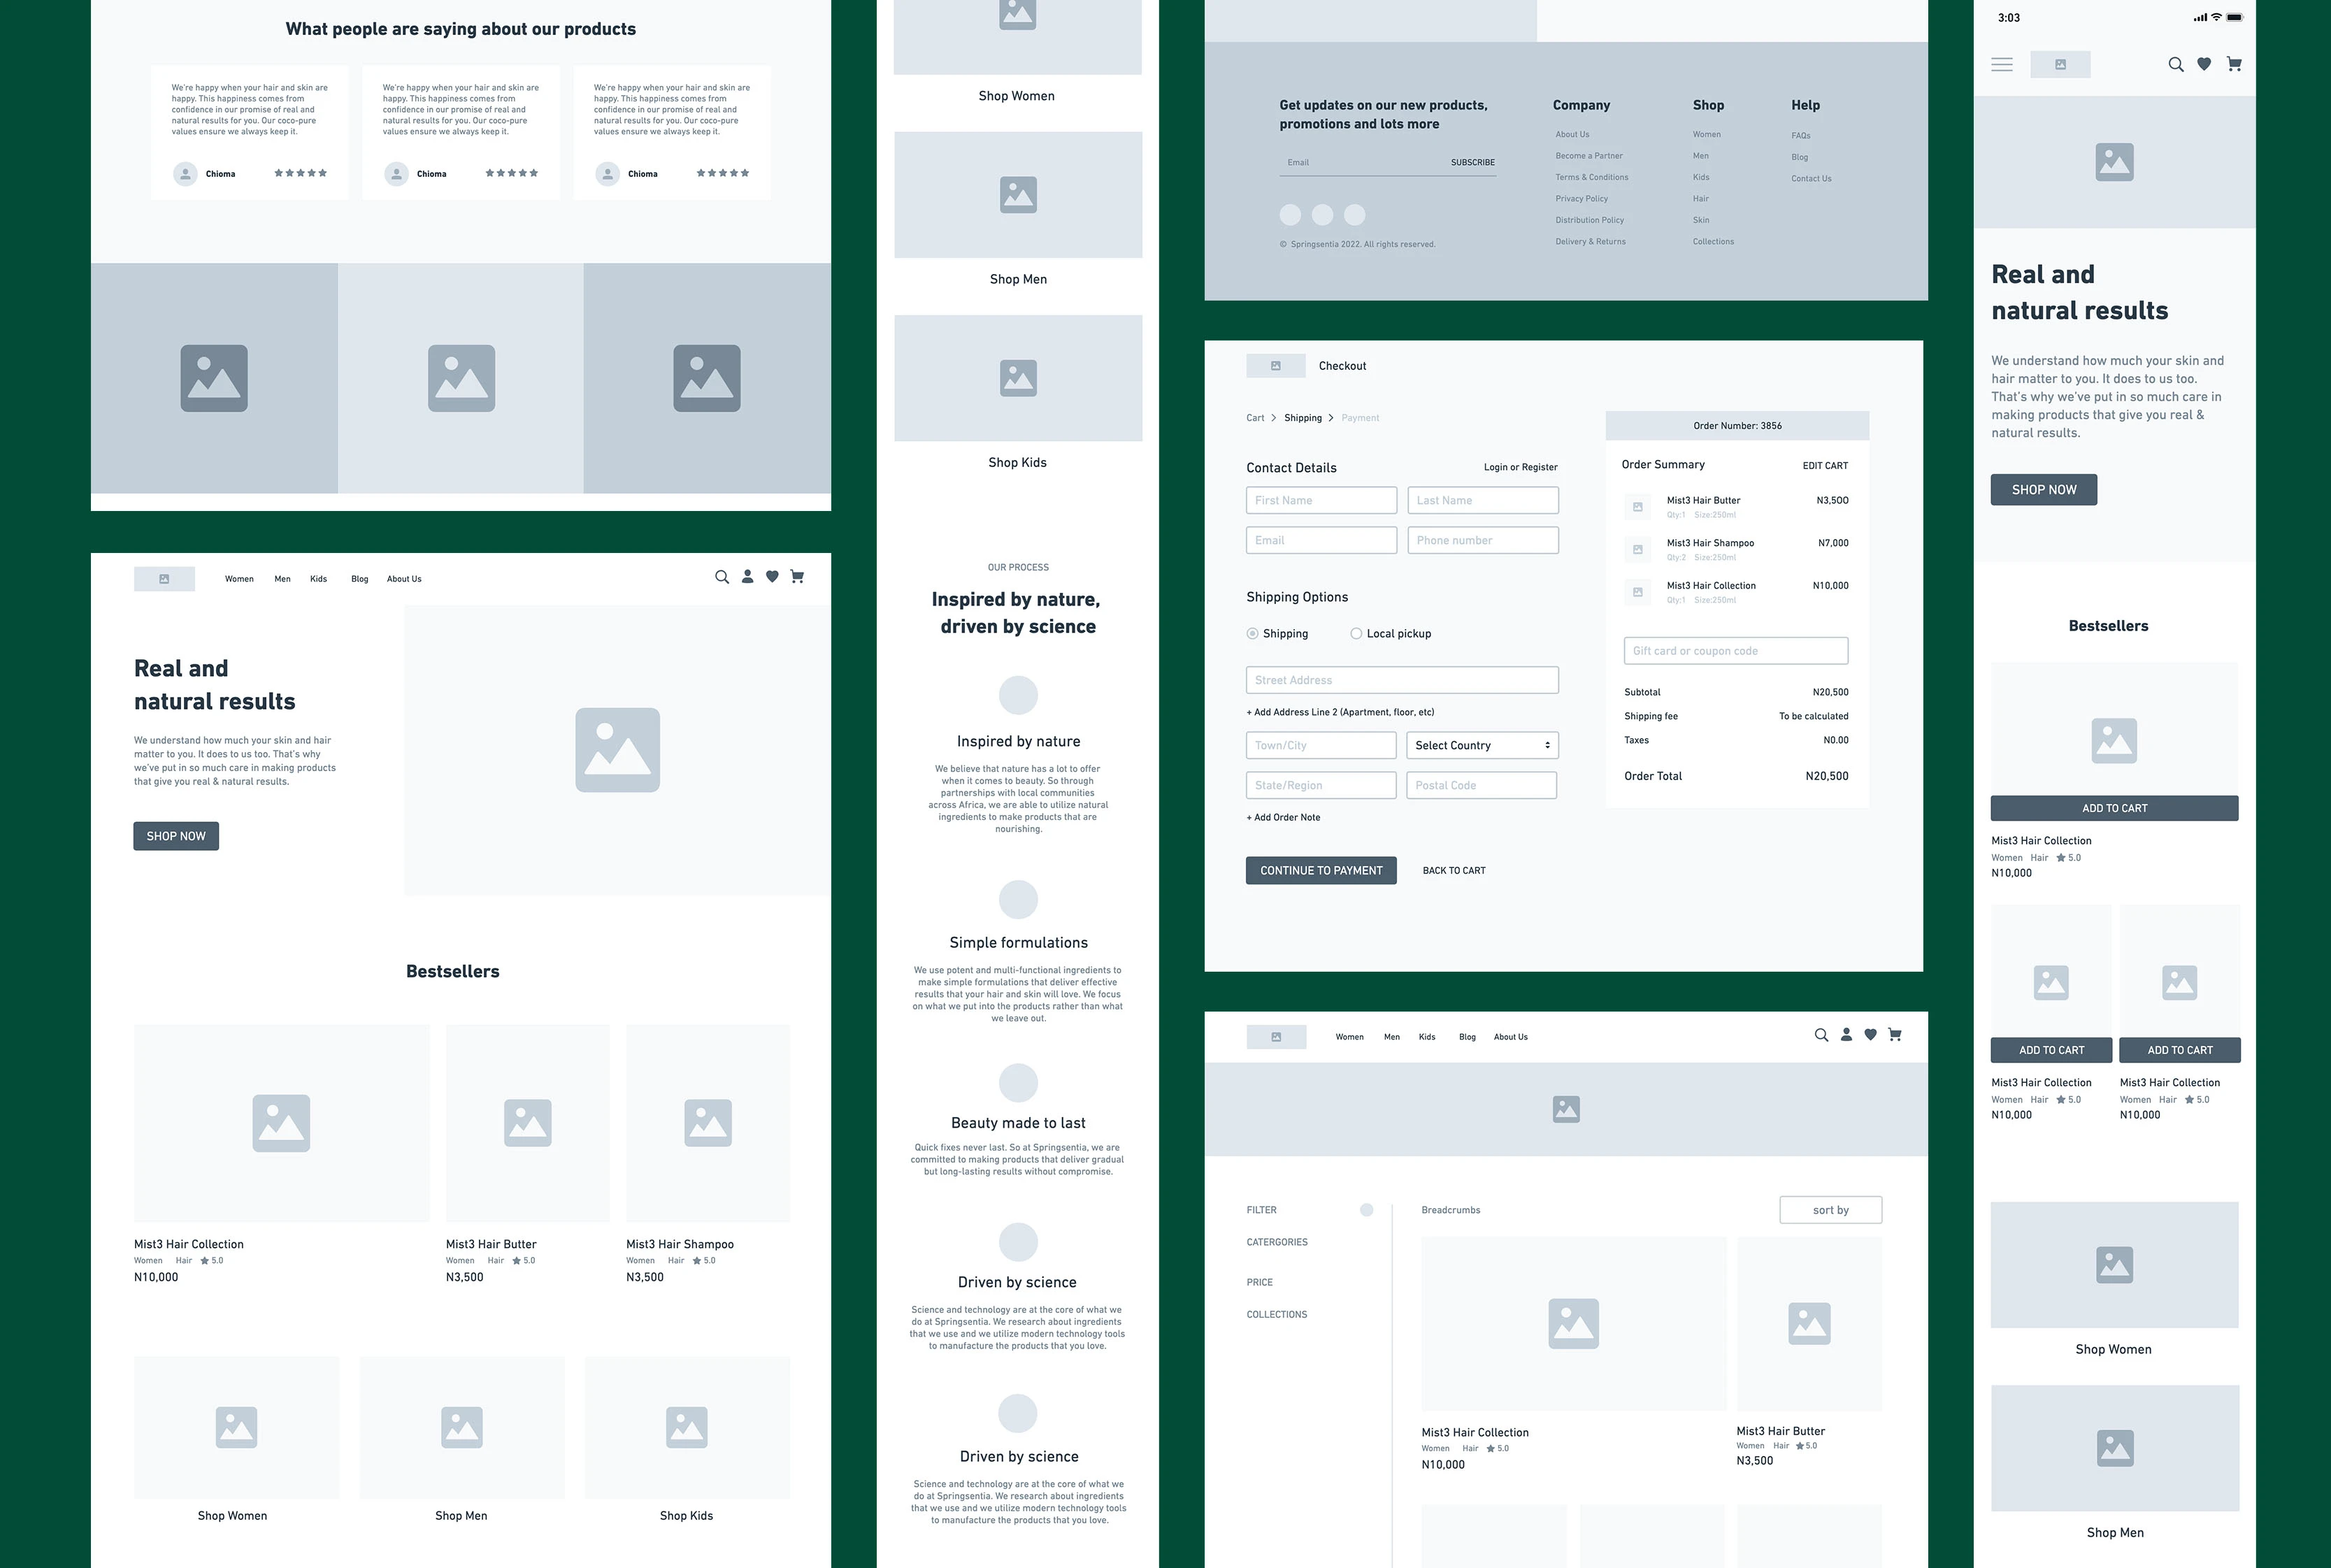Click product listing navbar heart icon
Image resolution: width=2331 pixels, height=1568 pixels.
(x=1870, y=1035)
